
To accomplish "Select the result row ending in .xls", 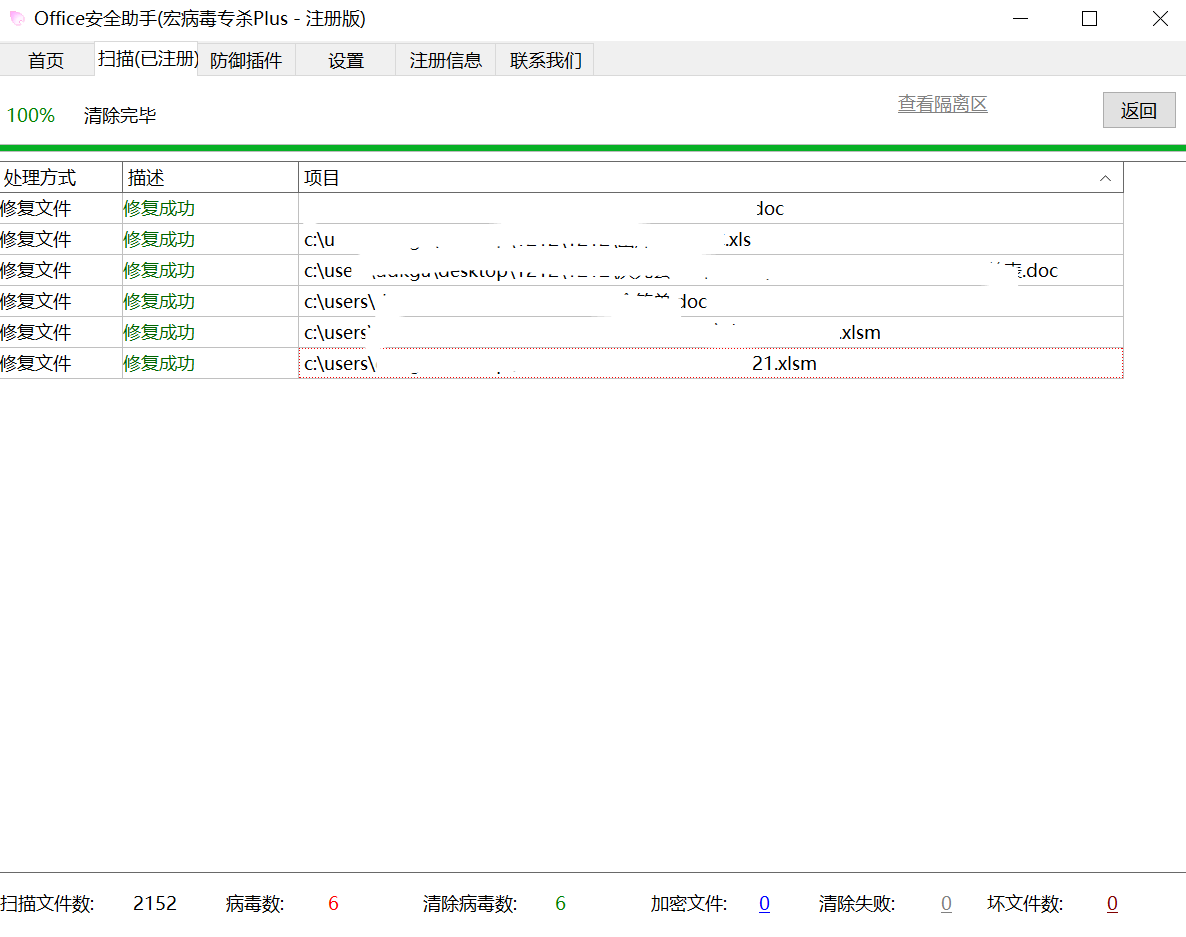I will click(x=710, y=240).
